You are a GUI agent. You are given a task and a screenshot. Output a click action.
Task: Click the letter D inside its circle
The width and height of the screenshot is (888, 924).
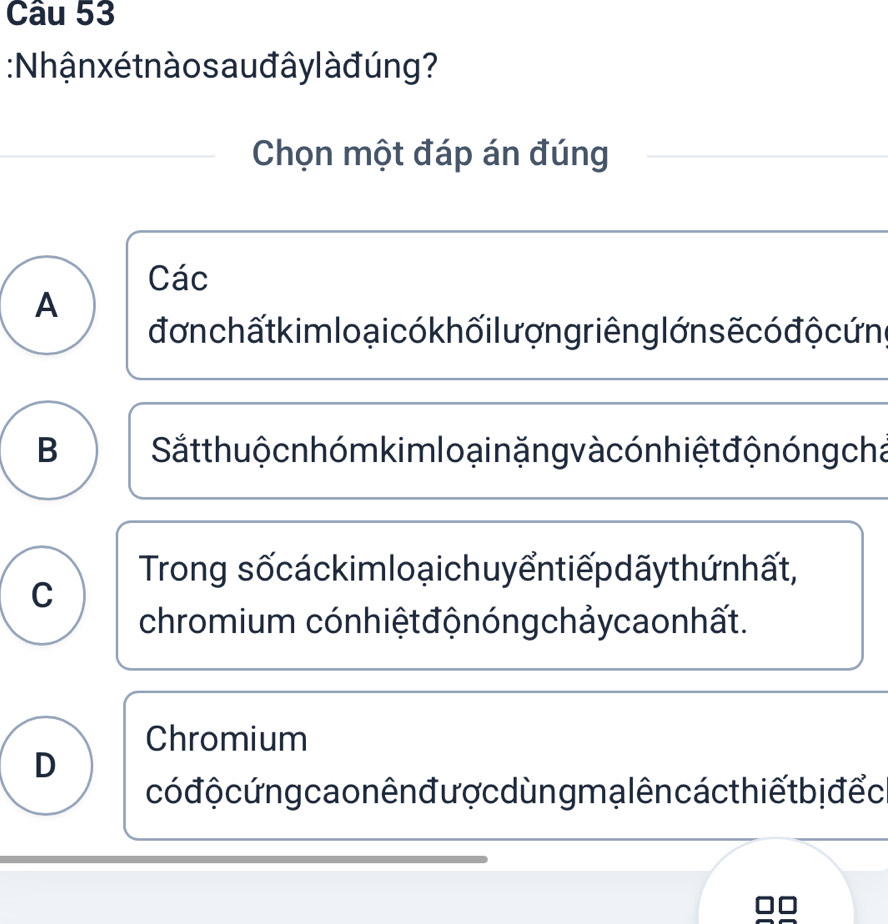click(x=46, y=765)
